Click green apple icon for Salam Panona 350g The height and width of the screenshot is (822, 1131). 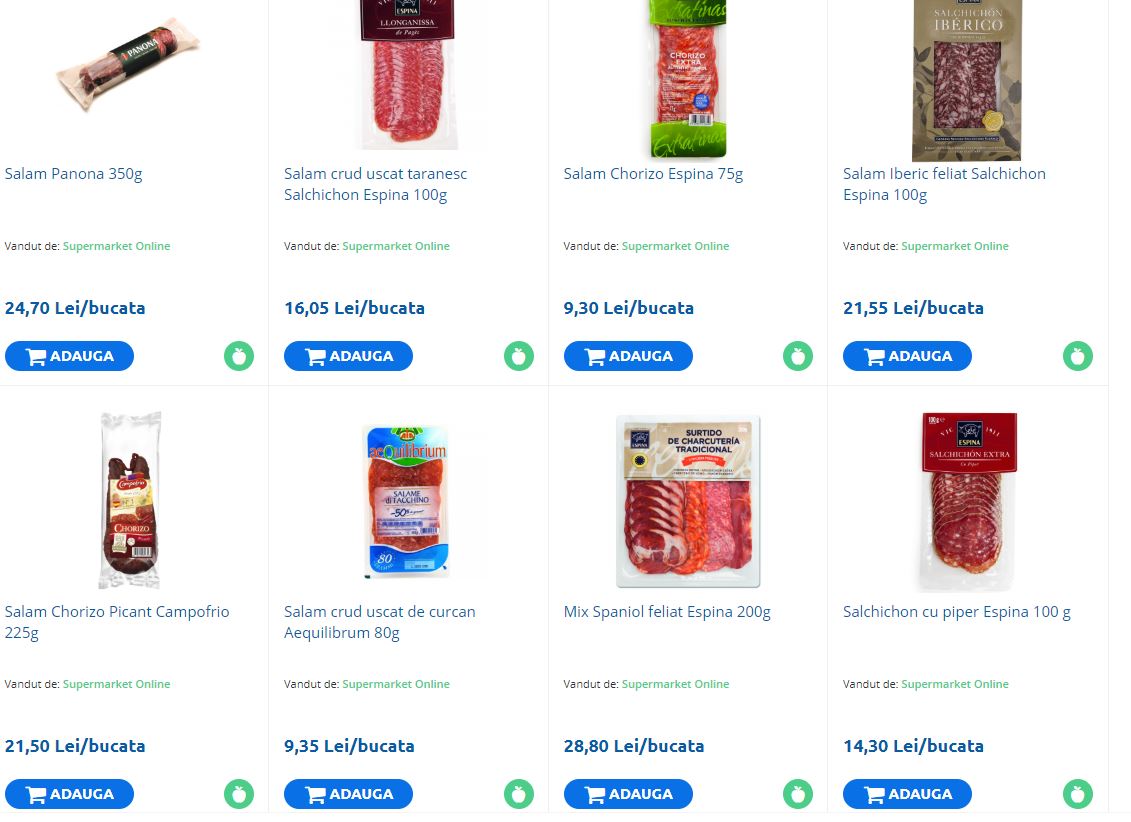tap(239, 356)
